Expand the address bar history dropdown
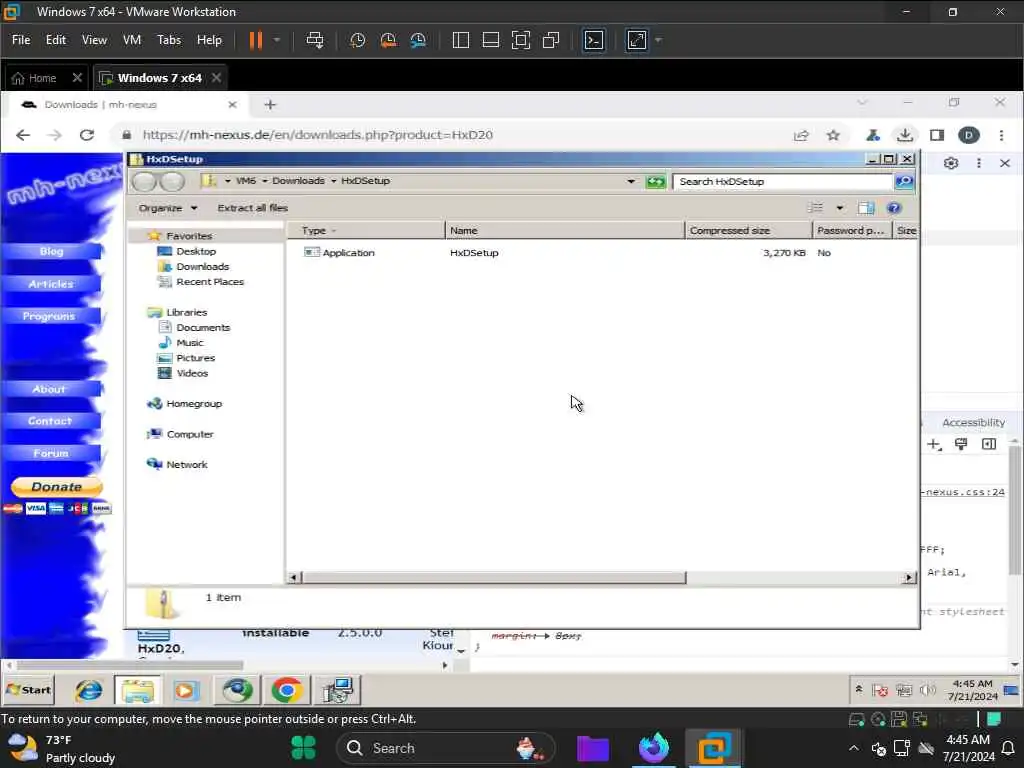This screenshot has width=1024, height=768. [631, 182]
